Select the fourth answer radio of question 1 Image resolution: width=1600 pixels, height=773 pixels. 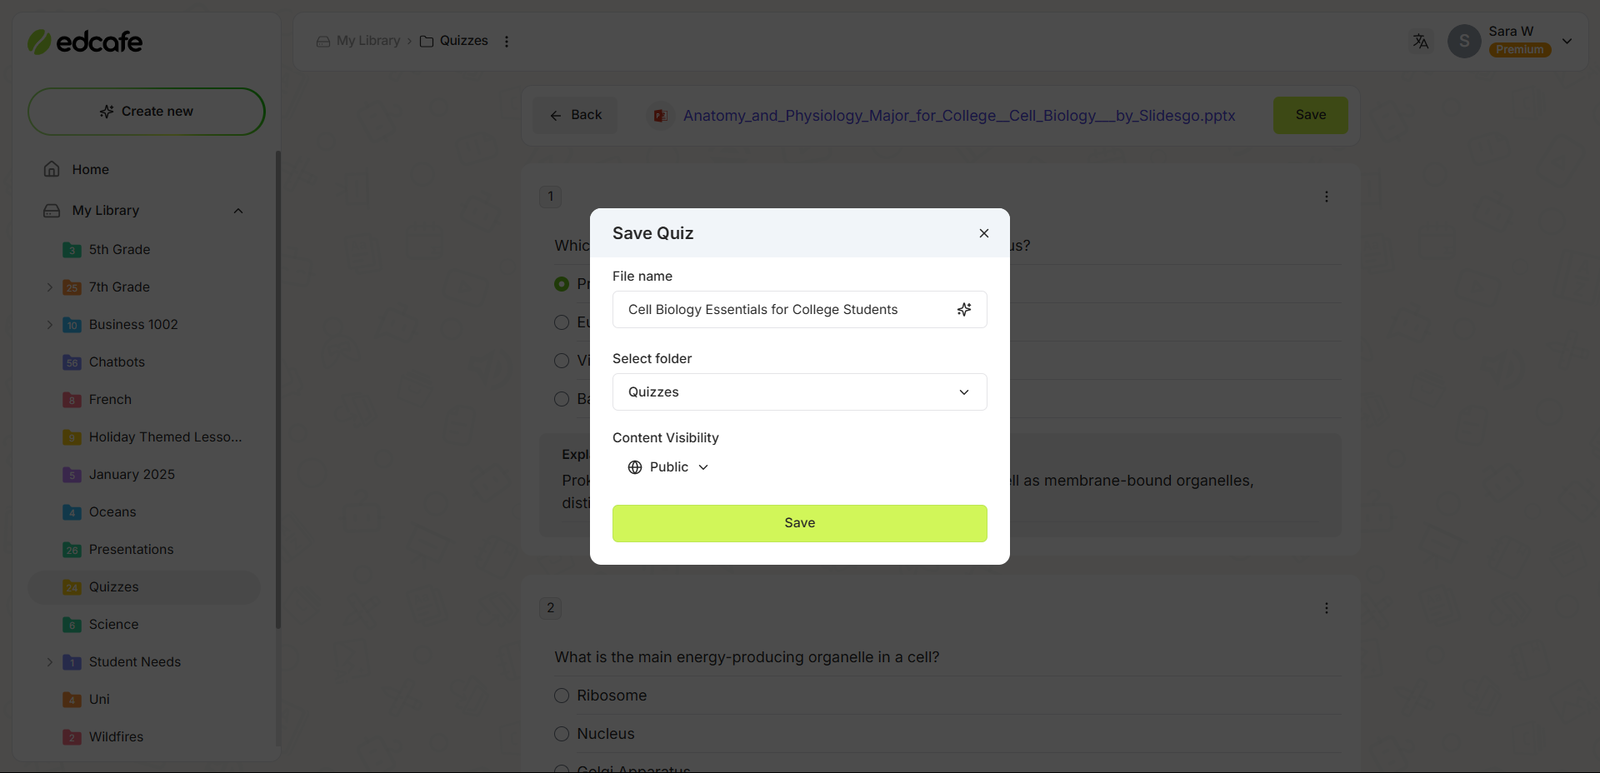(562, 399)
